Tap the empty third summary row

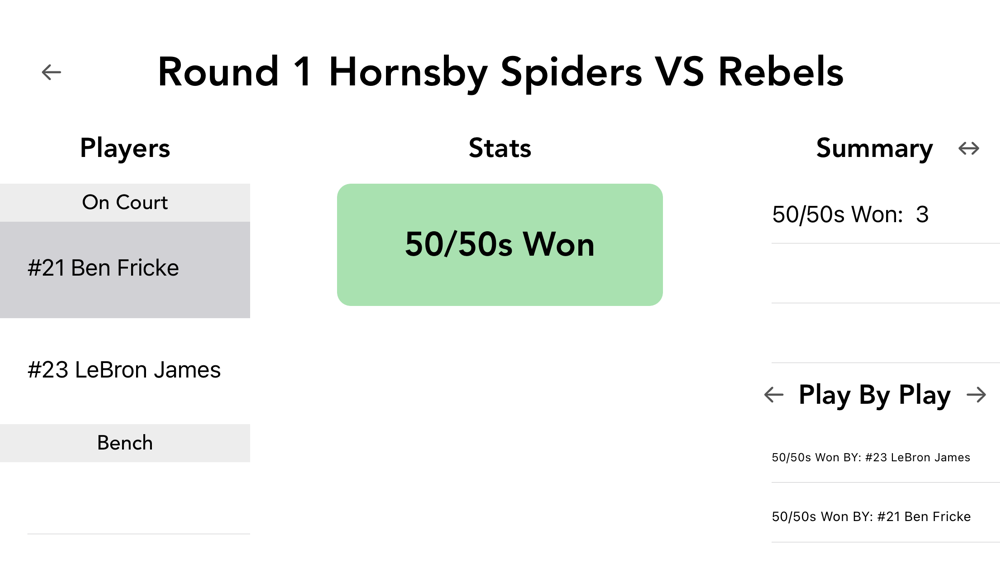click(885, 333)
